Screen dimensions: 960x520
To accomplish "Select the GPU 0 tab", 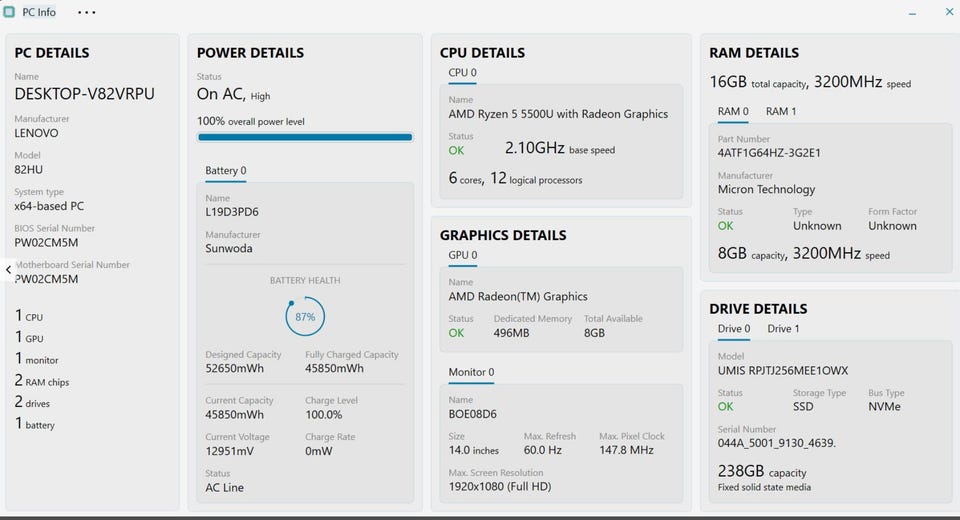I will pyautogui.click(x=462, y=256).
